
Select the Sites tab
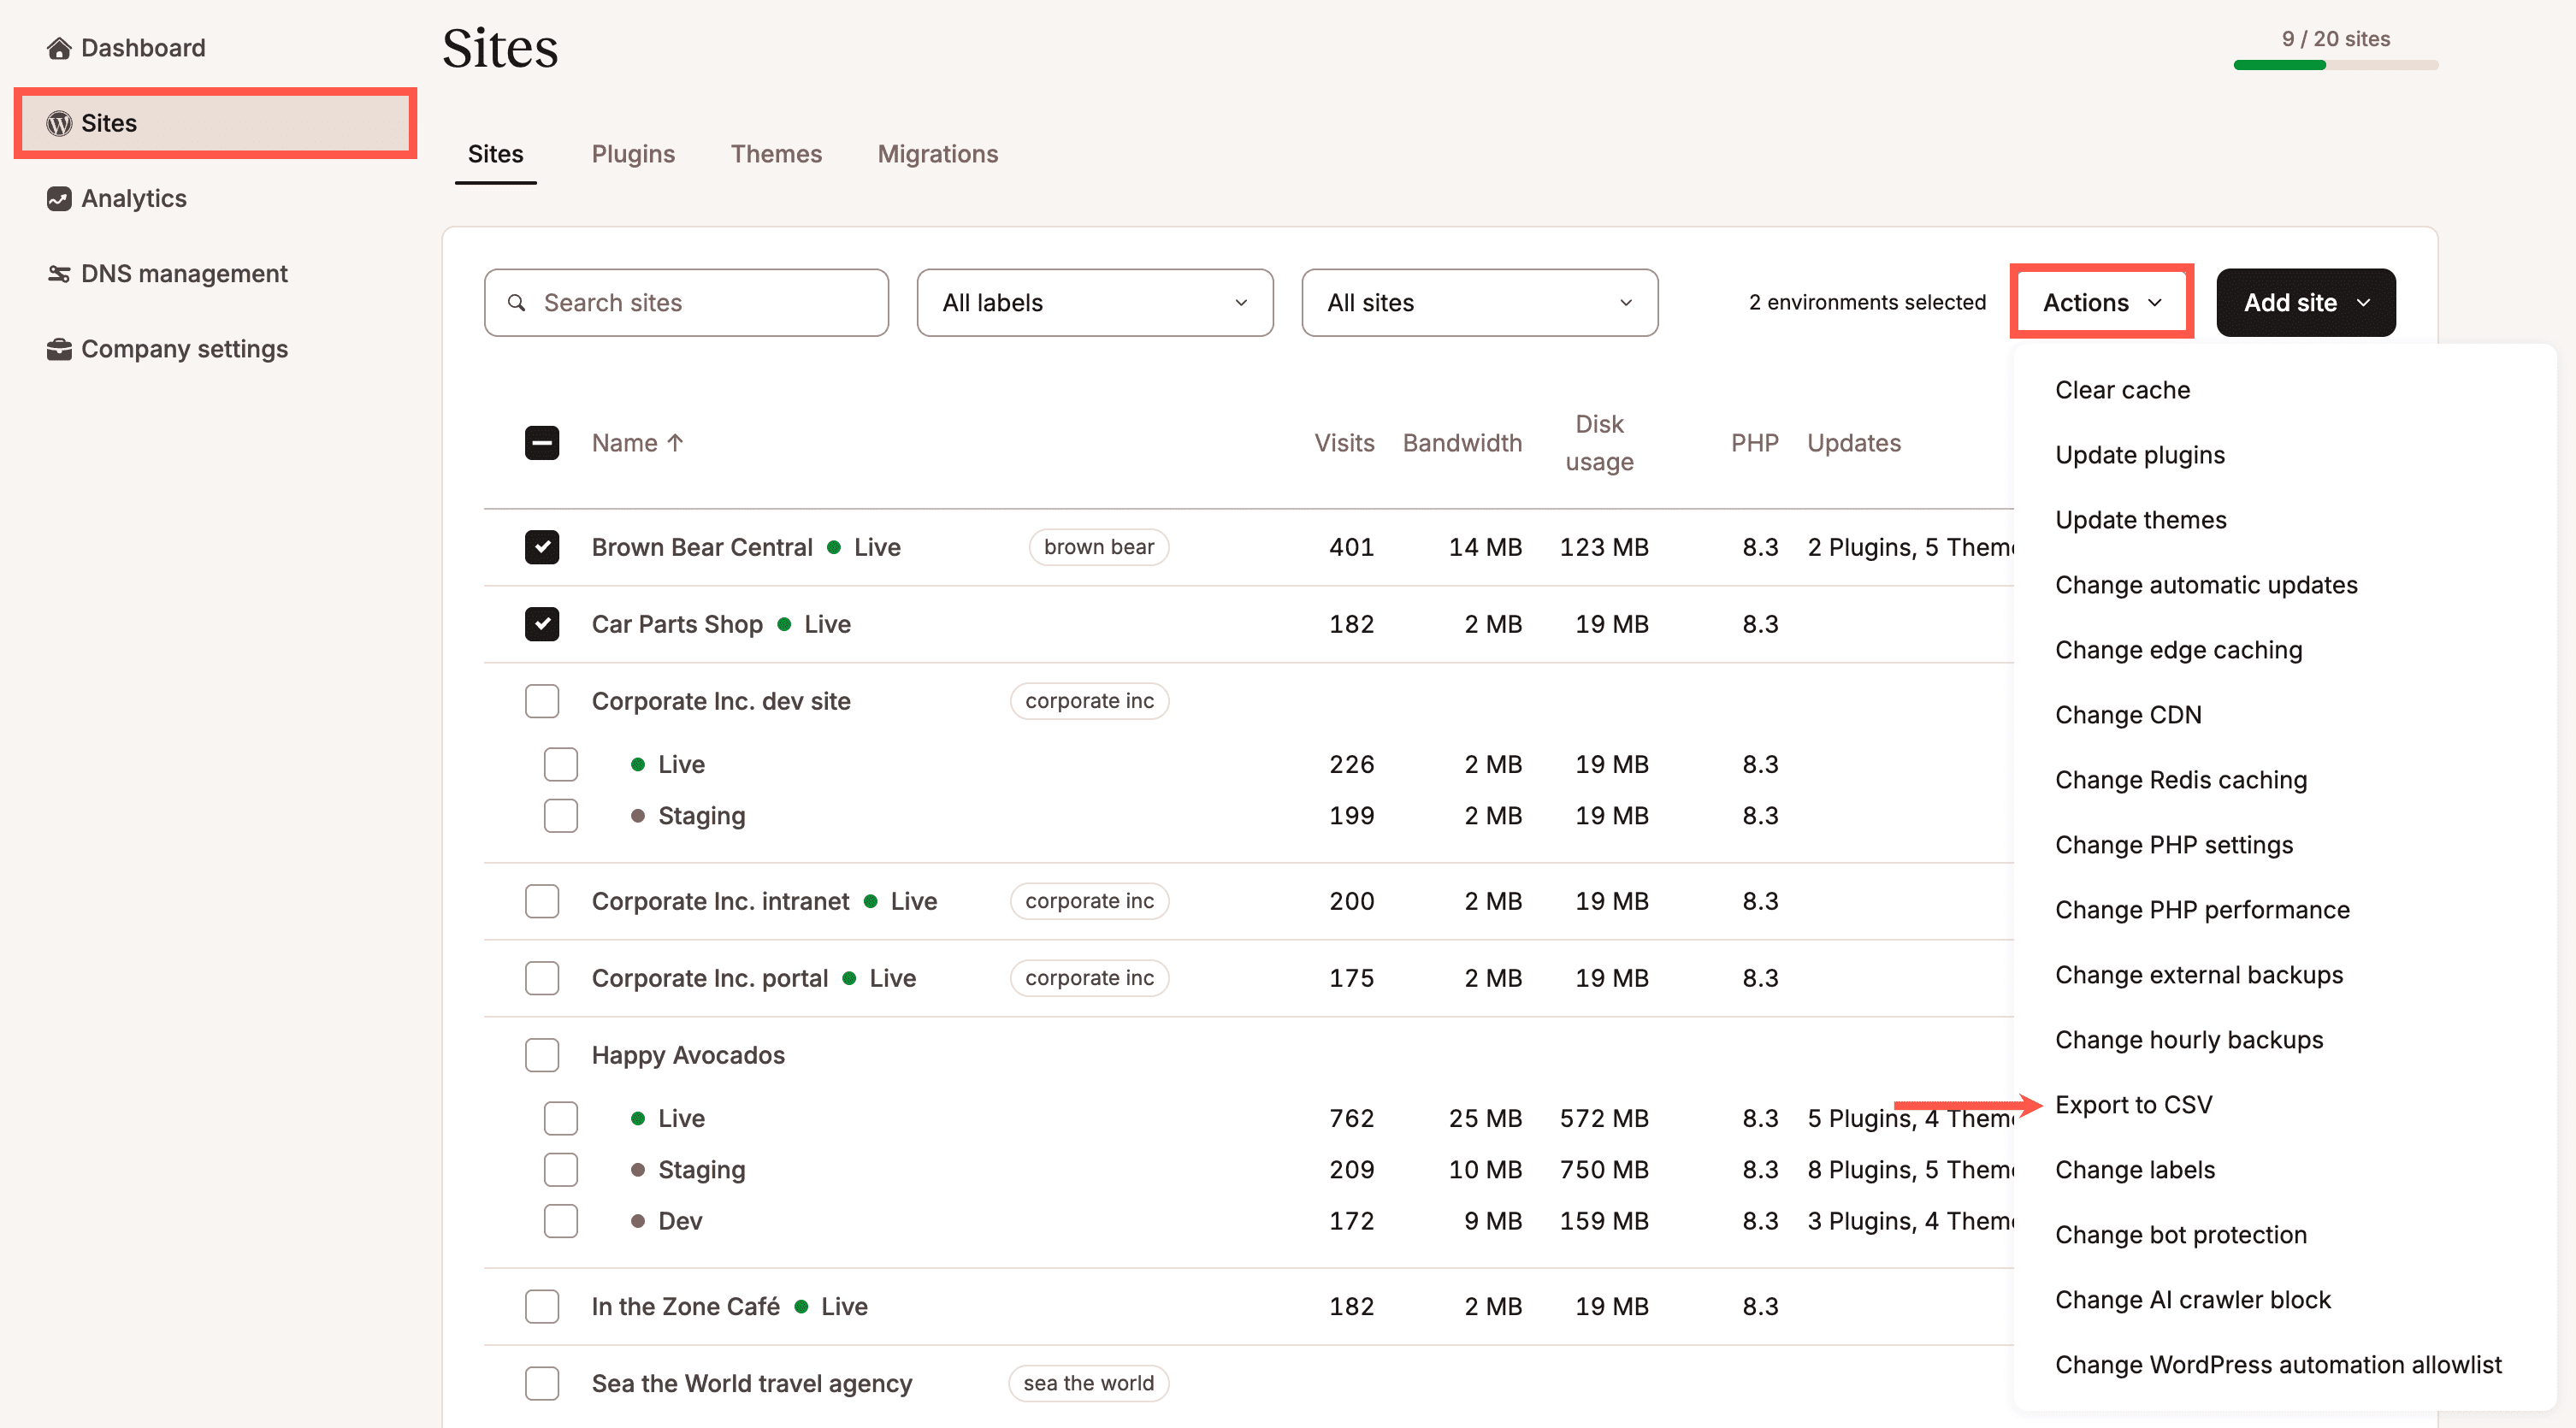coord(495,154)
